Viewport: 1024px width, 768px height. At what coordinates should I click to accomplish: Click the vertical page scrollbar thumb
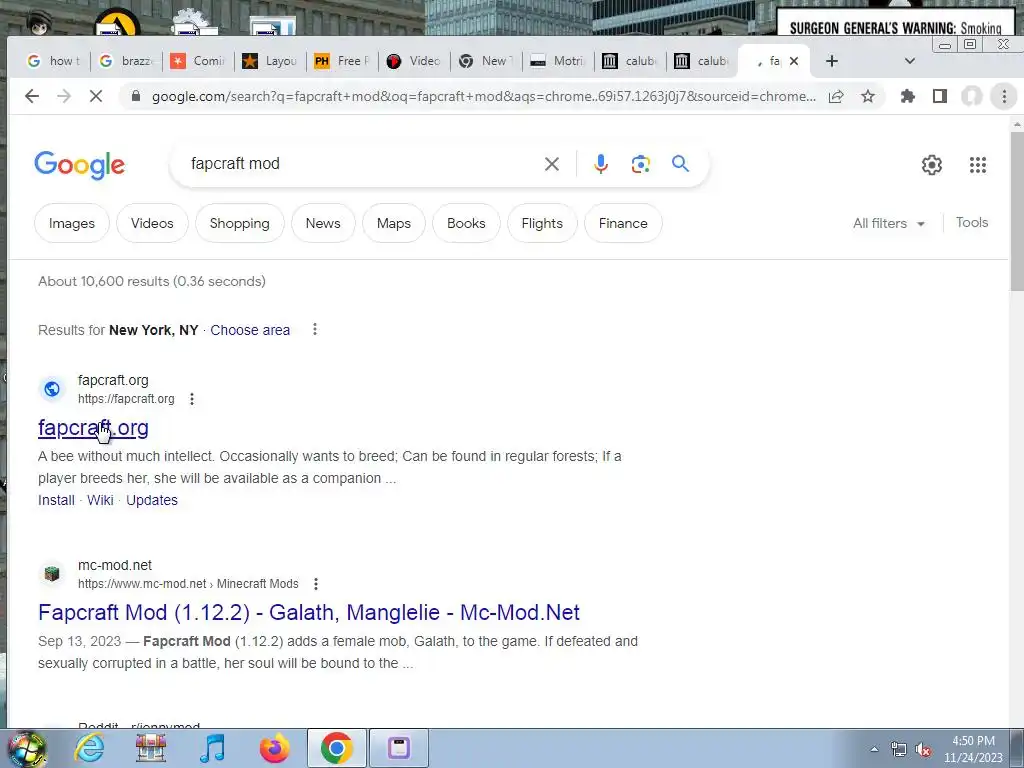(1017, 211)
